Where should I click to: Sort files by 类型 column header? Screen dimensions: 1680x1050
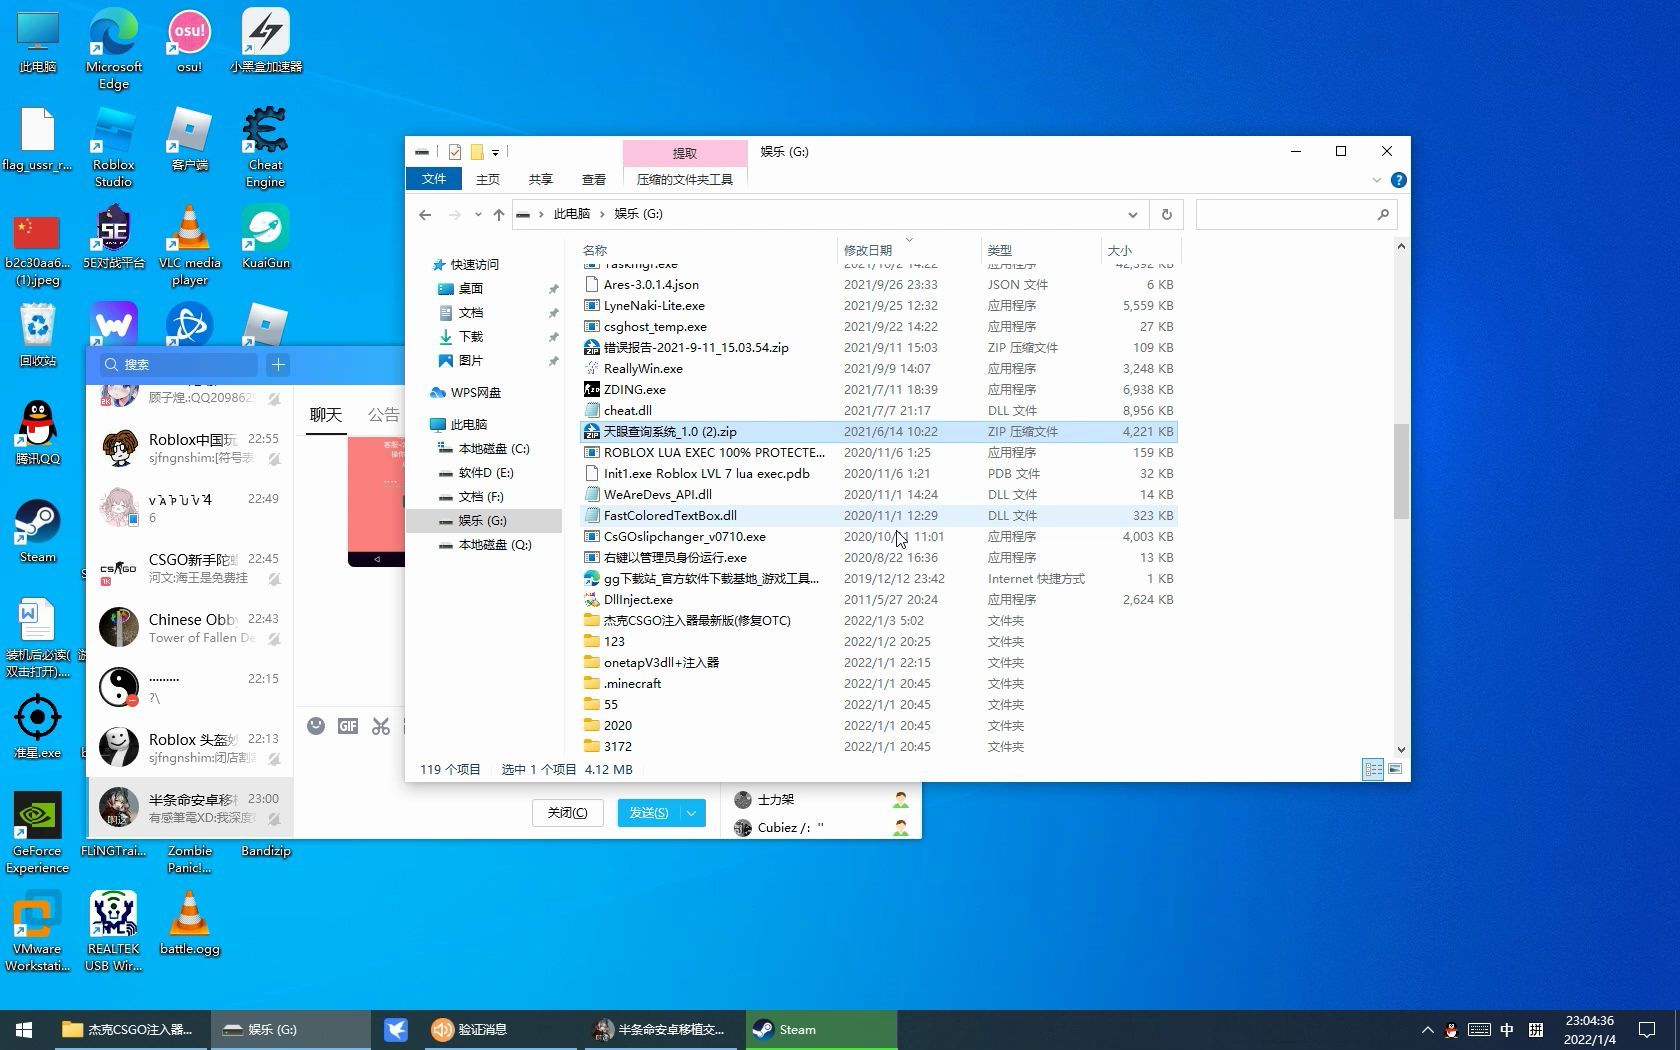click(x=1041, y=250)
